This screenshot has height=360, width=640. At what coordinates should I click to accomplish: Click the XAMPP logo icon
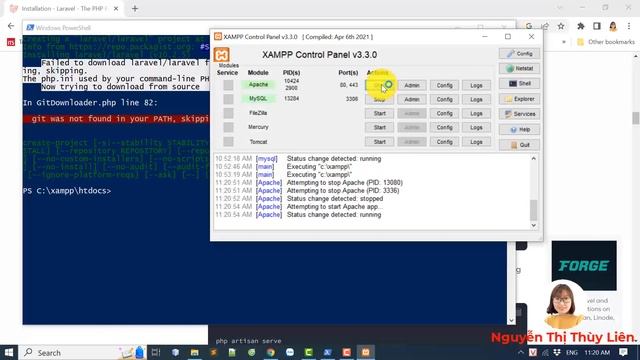[x=221, y=55]
